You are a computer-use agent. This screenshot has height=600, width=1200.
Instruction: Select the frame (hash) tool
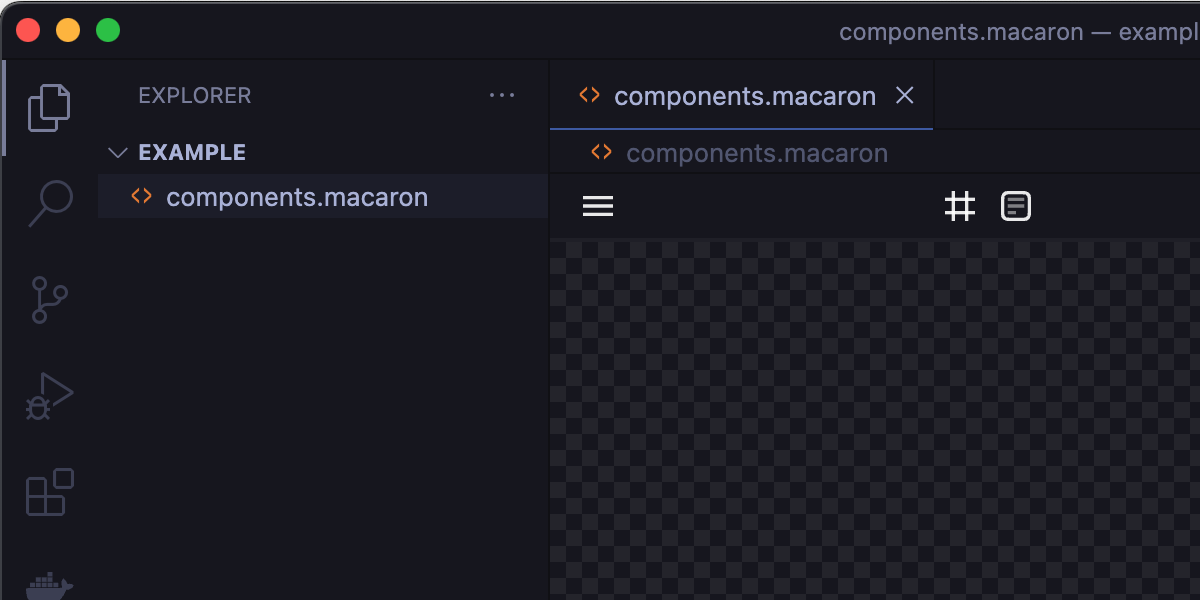[960, 207]
